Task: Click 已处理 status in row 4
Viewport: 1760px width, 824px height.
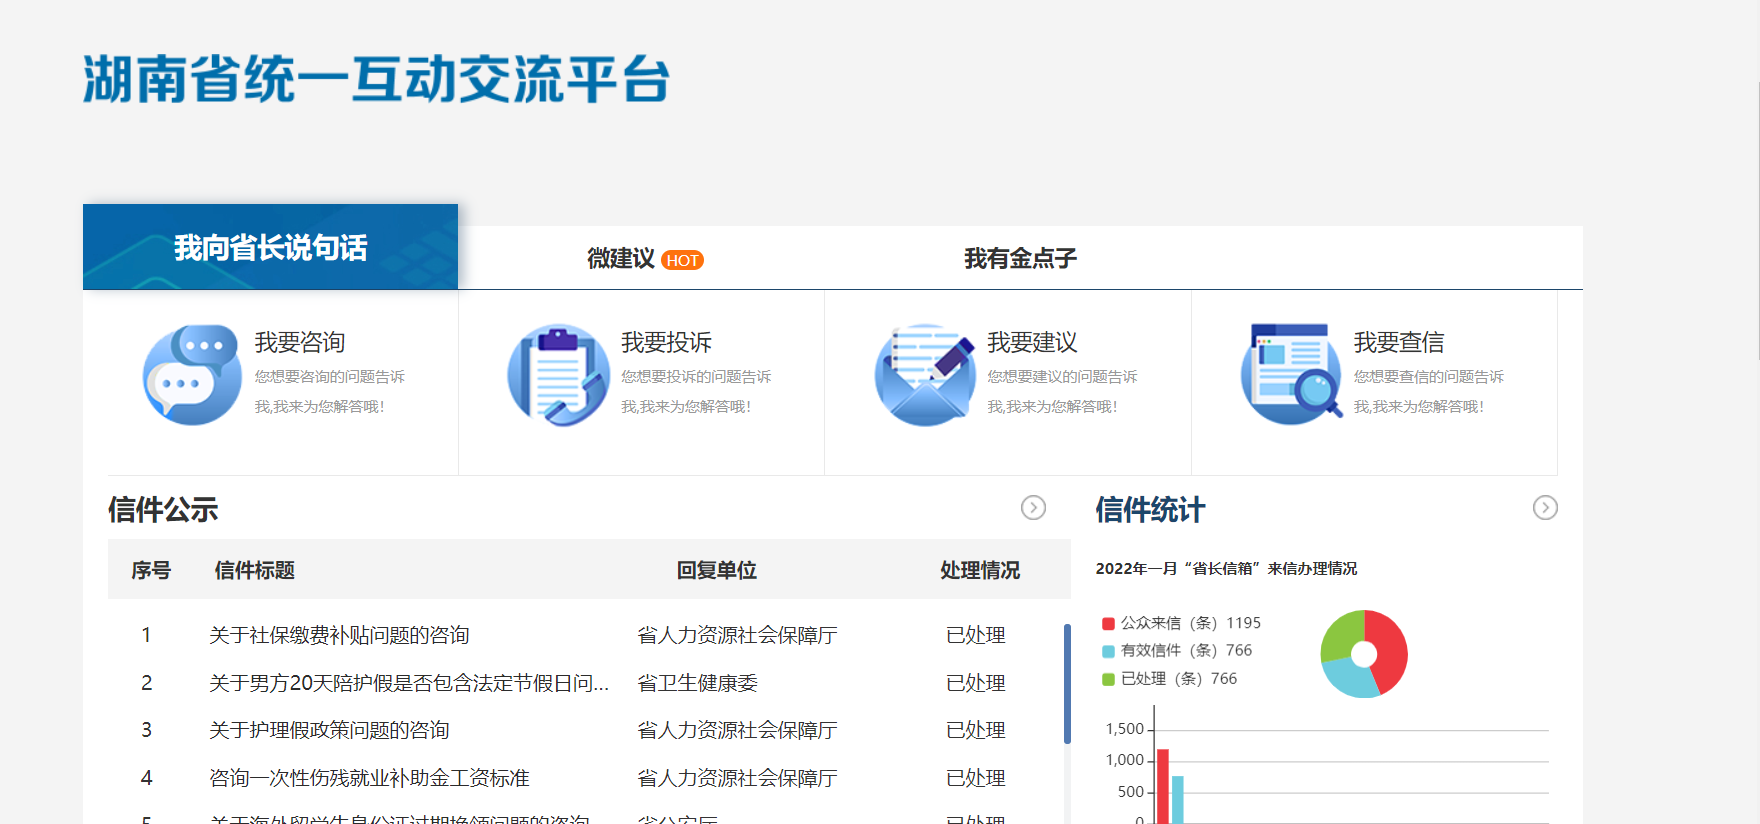Action: (x=976, y=778)
